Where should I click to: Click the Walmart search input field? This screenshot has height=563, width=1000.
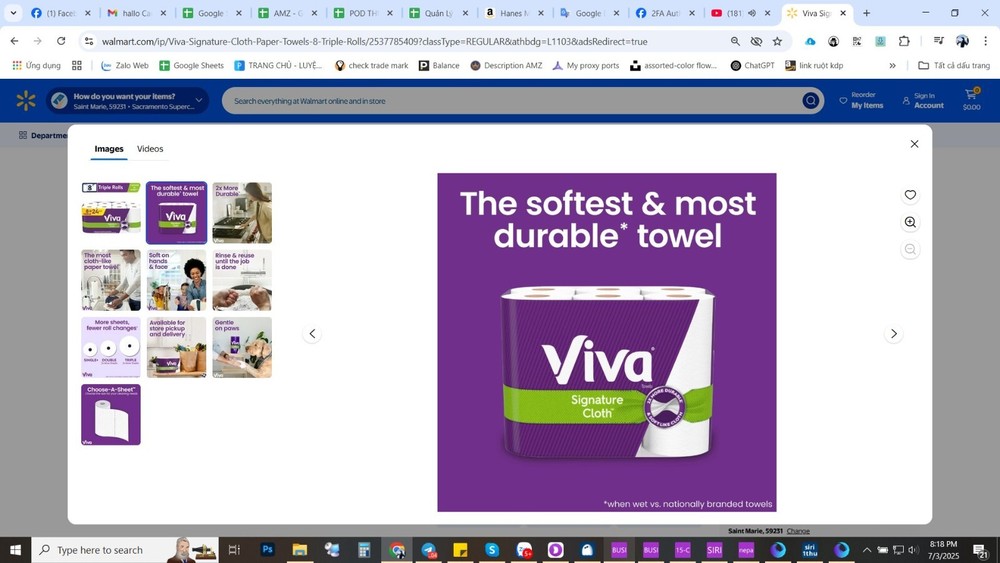(510, 101)
